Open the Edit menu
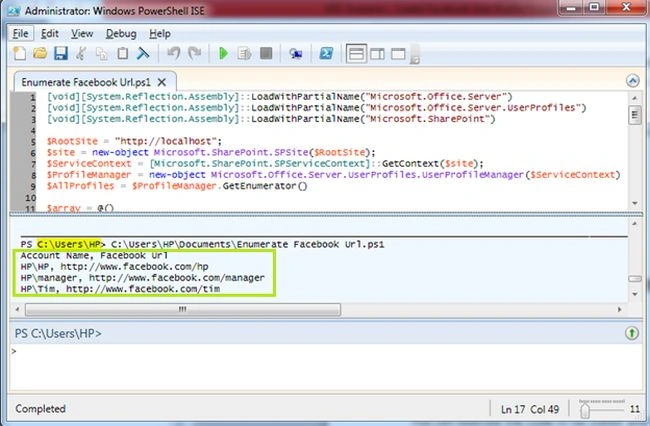This screenshot has height=426, width=650. [x=50, y=34]
